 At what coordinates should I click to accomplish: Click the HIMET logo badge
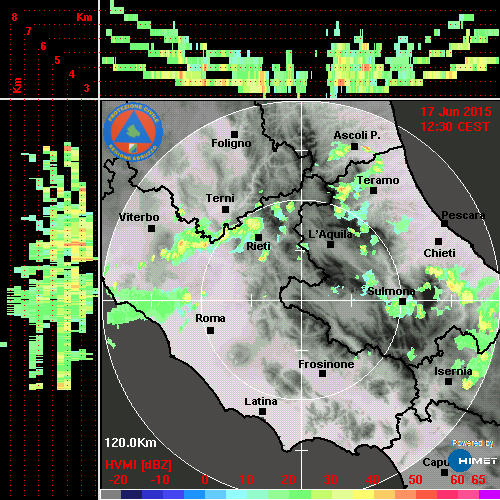[473, 461]
